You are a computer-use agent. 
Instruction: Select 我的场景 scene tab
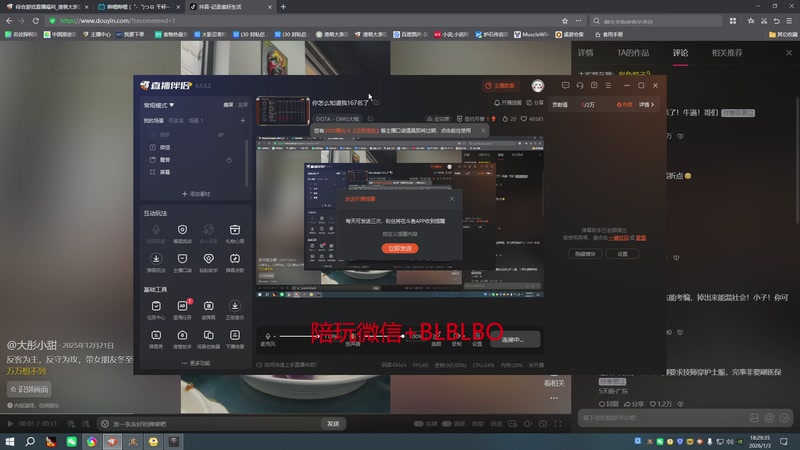pos(154,120)
